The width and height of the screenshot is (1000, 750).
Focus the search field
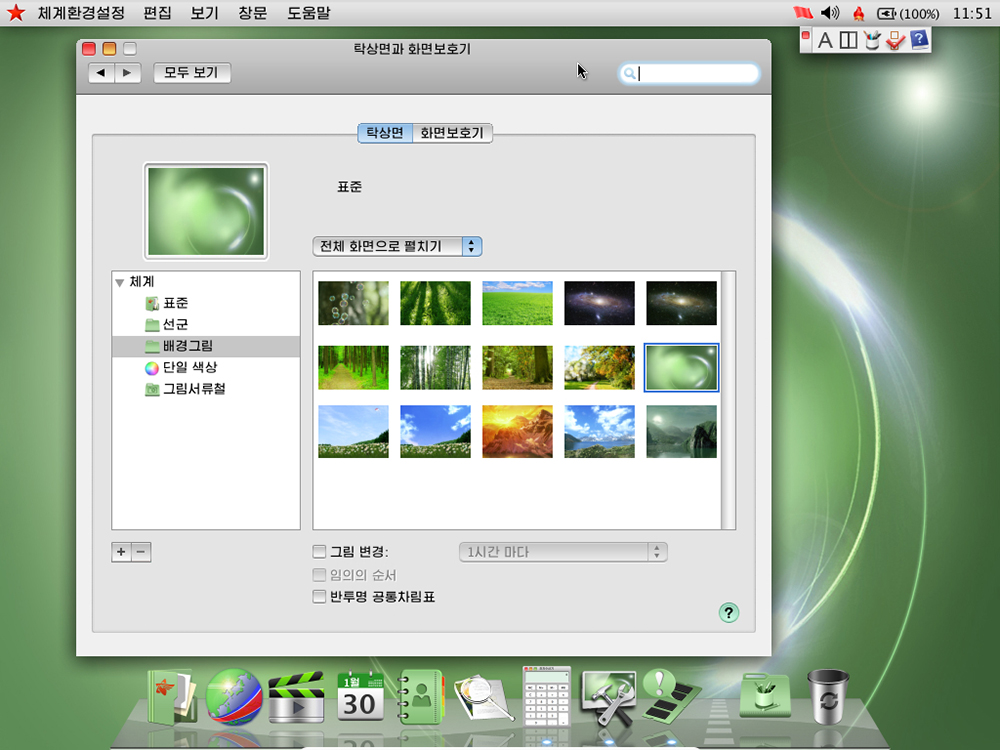coord(689,73)
